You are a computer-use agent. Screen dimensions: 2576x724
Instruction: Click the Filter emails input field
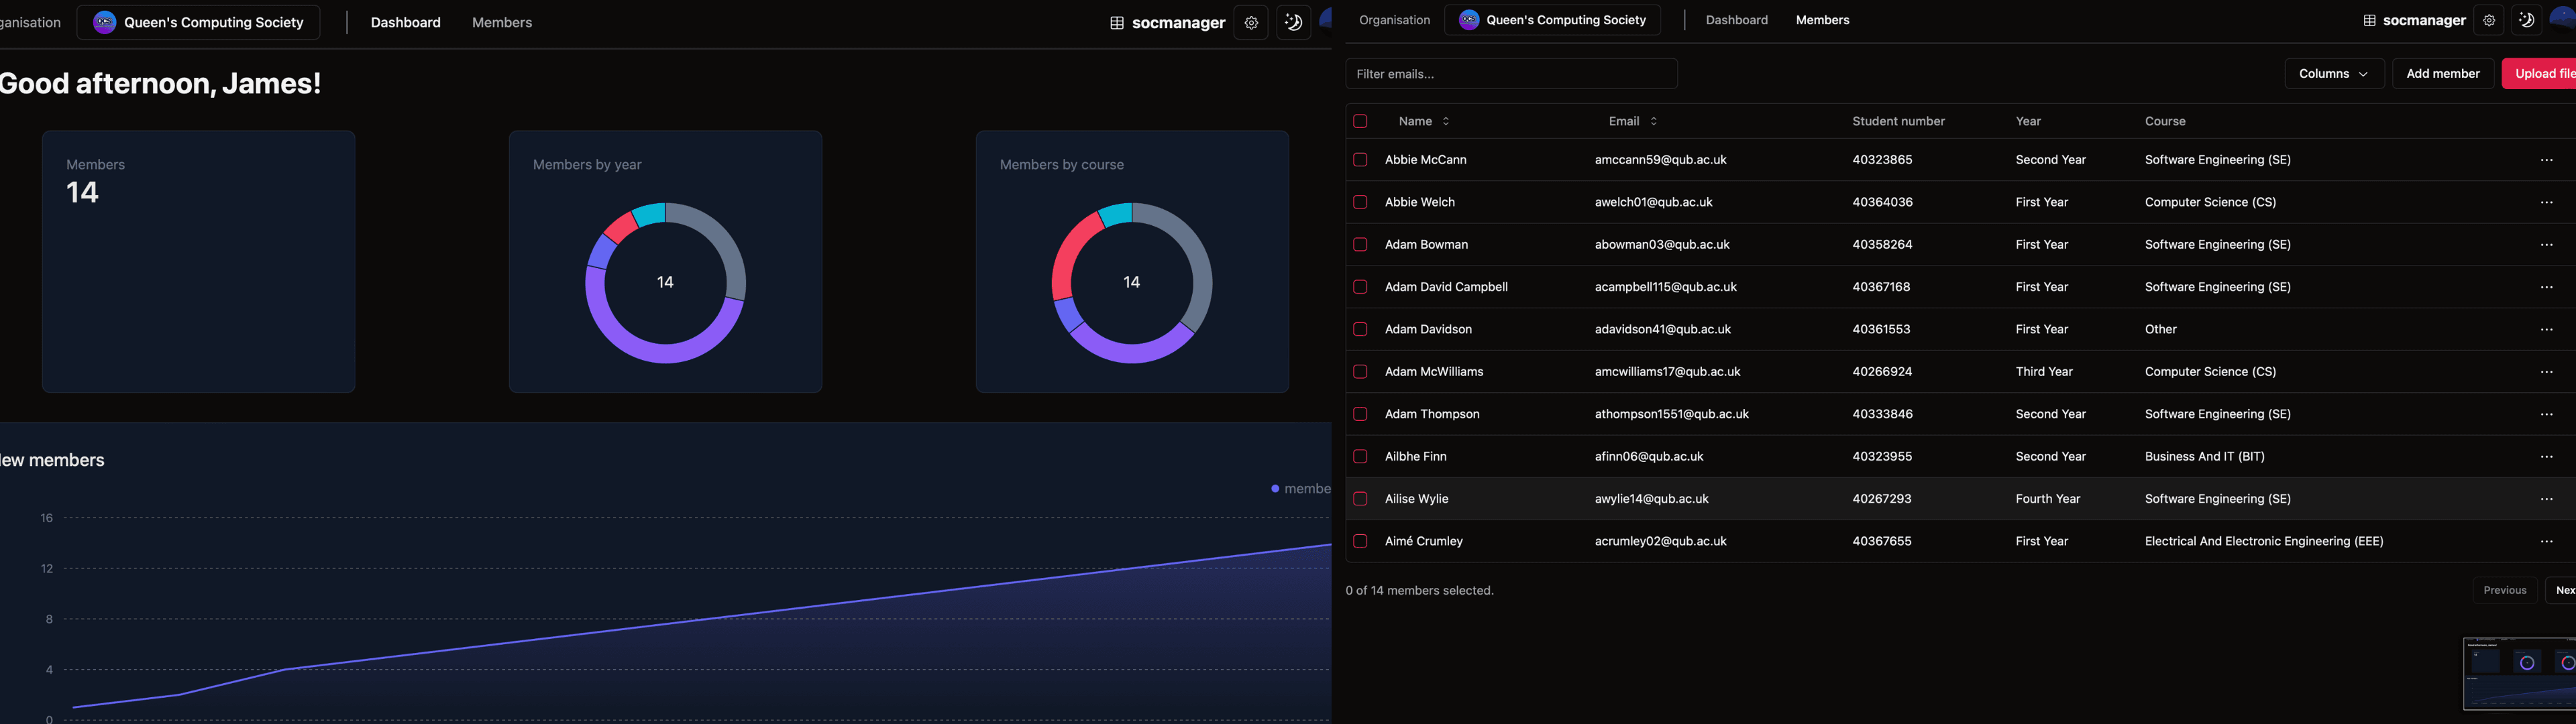(x=1510, y=73)
